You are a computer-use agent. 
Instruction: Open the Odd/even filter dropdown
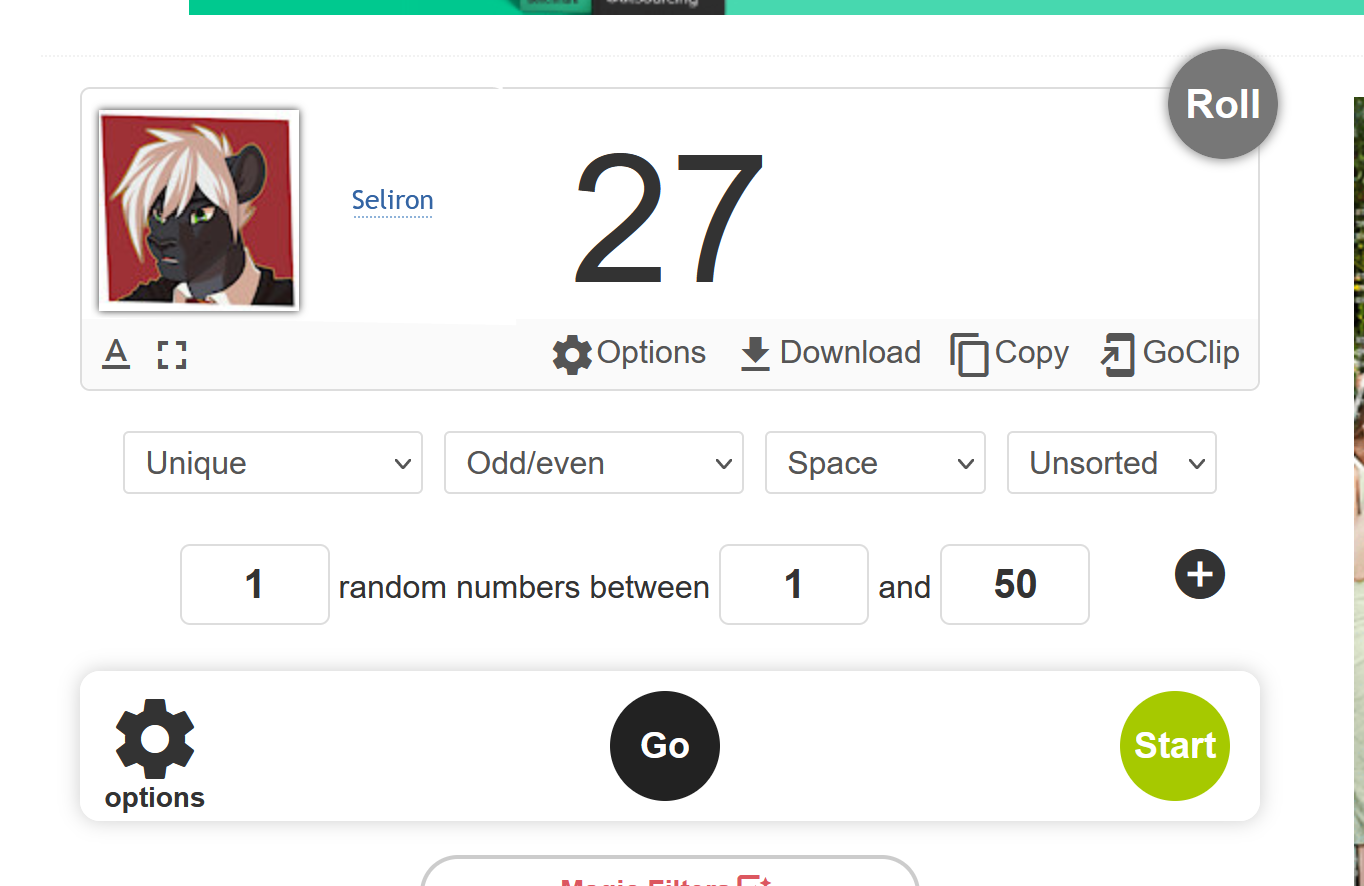[594, 463]
